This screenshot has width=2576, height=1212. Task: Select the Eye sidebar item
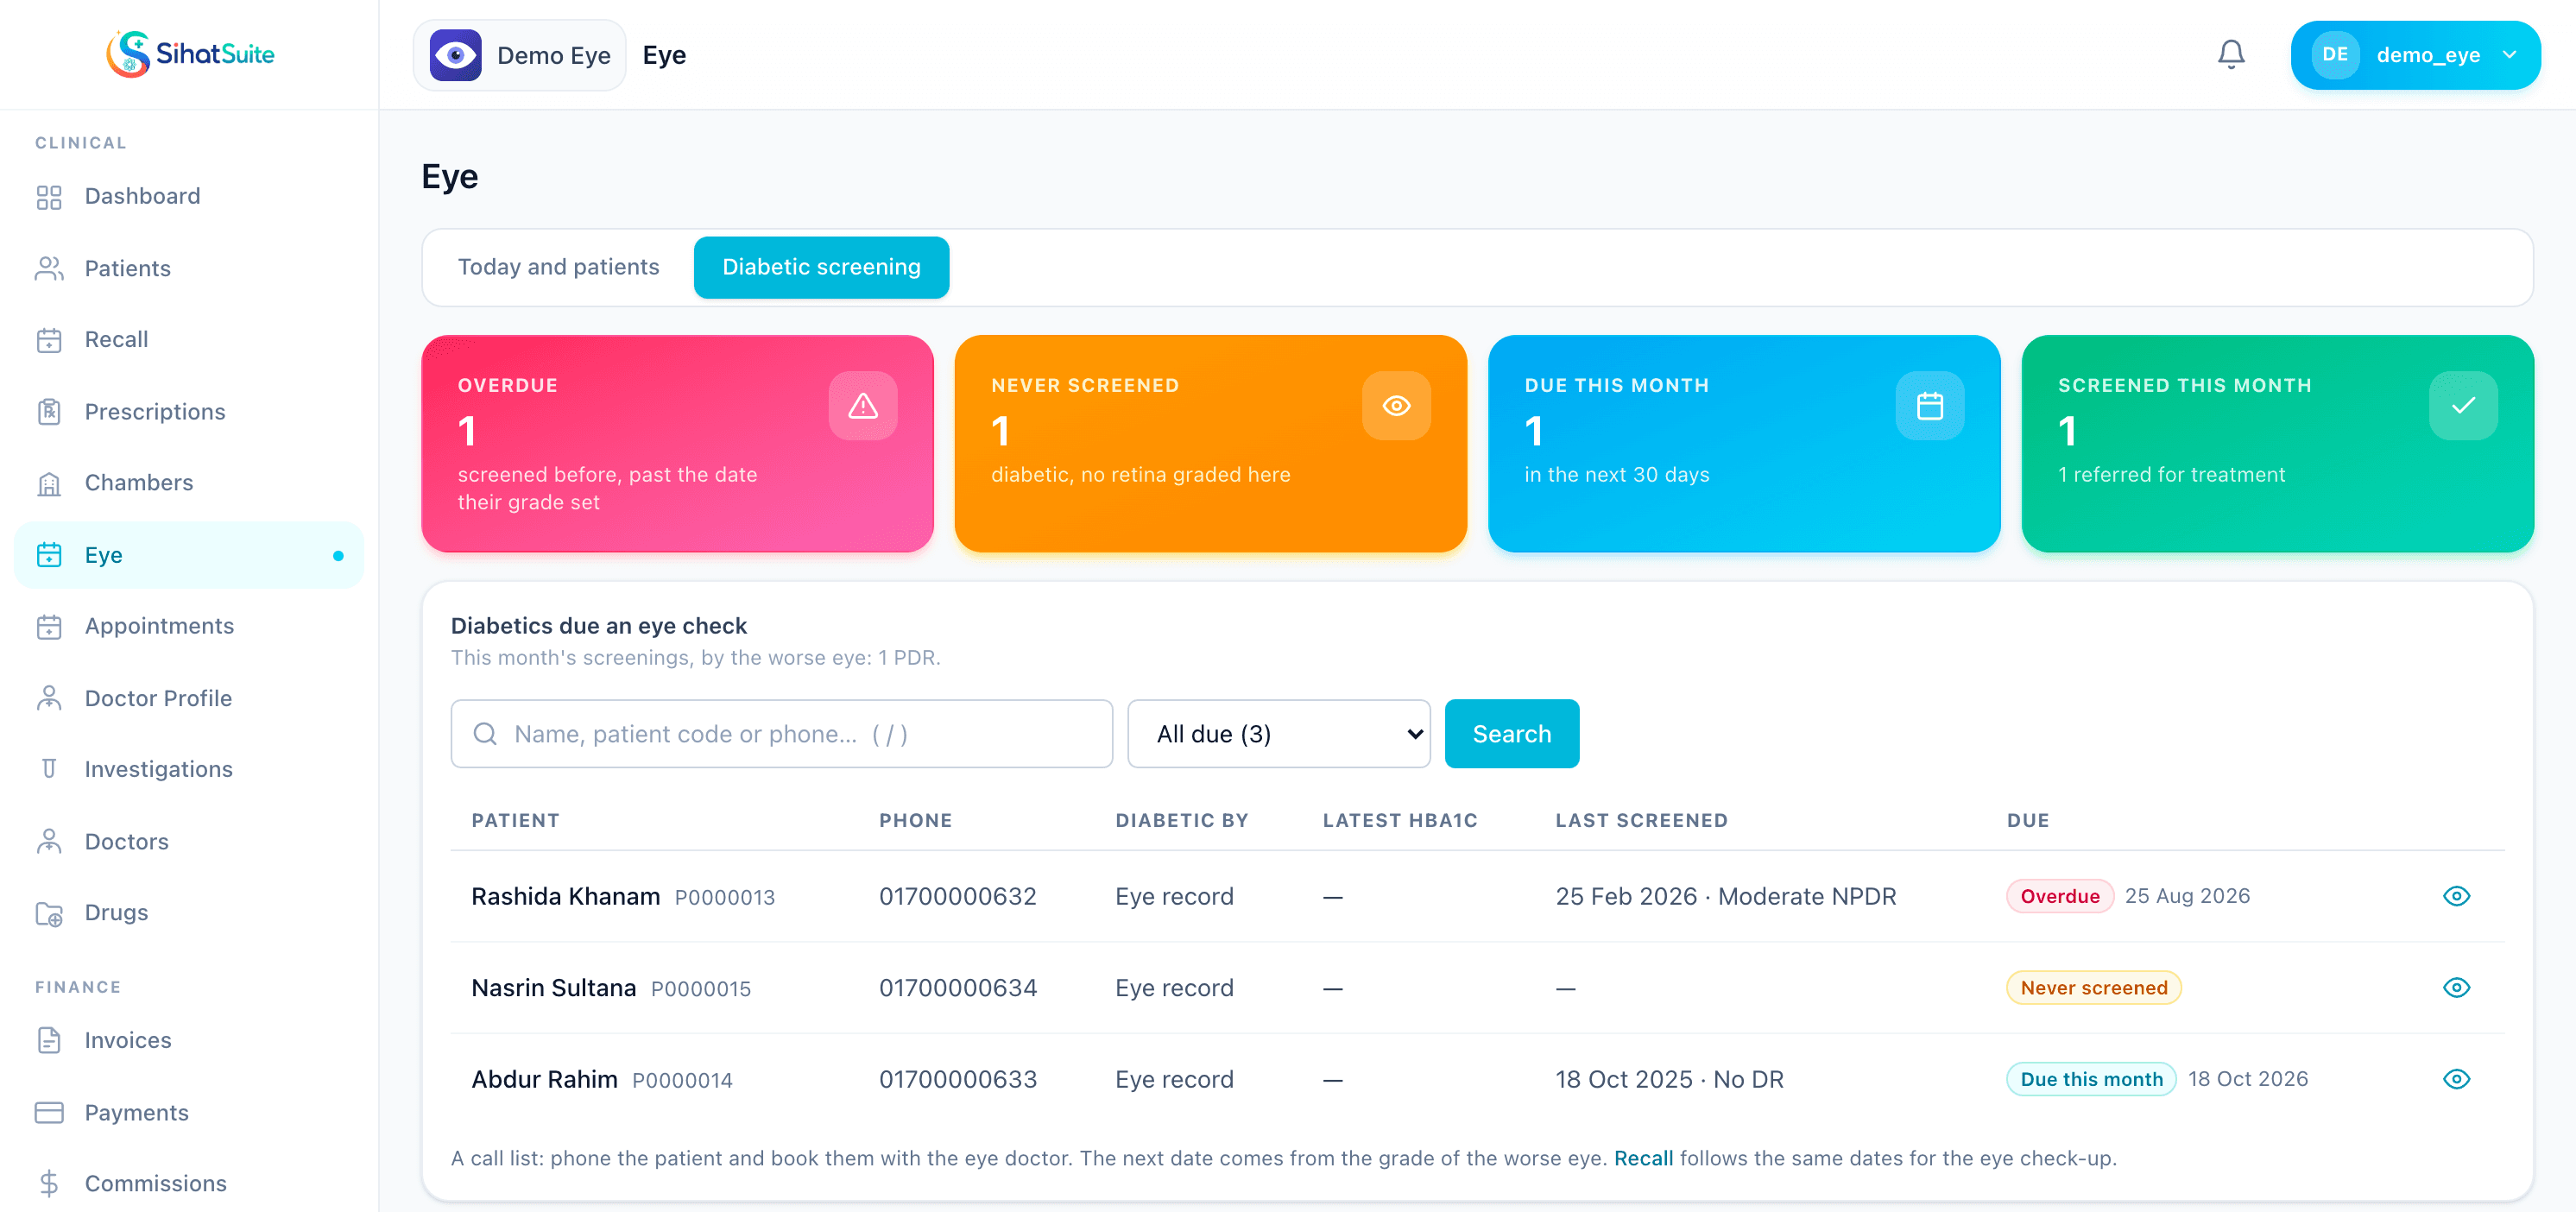[x=189, y=555]
